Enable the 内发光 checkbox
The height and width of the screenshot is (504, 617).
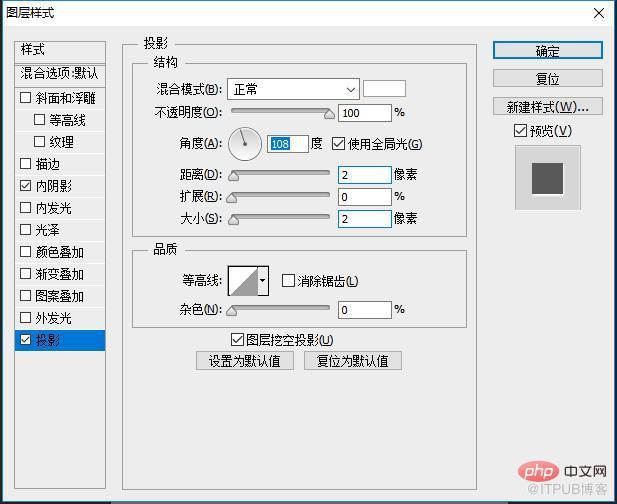pyautogui.click(x=26, y=208)
